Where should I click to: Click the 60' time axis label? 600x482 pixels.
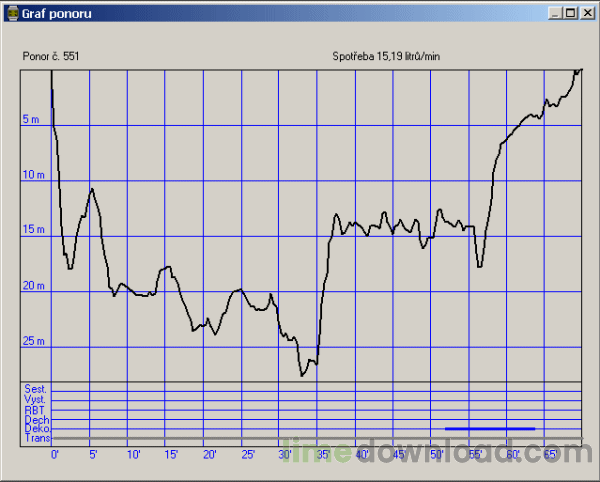click(x=513, y=454)
